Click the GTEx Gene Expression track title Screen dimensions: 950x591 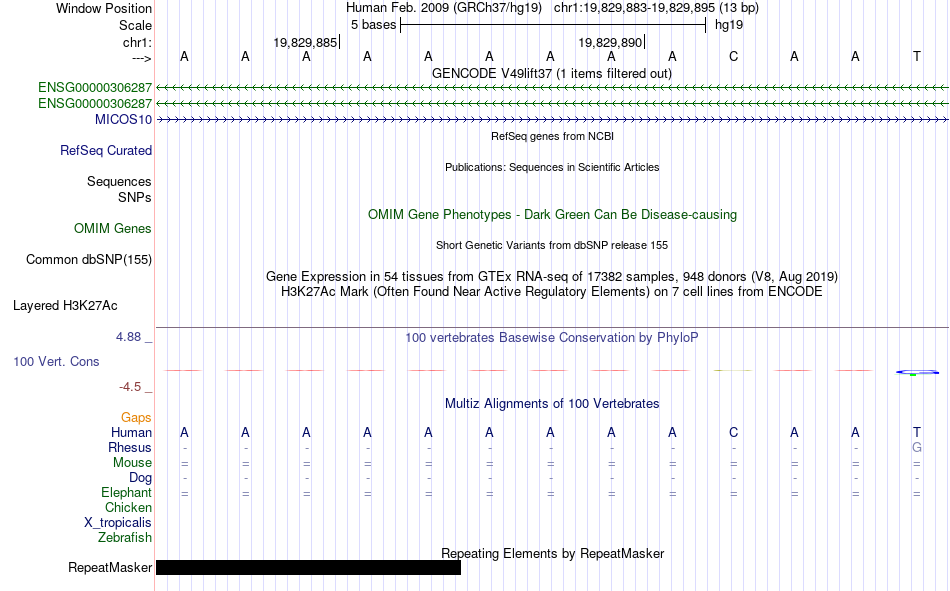pyautogui.click(x=551, y=276)
